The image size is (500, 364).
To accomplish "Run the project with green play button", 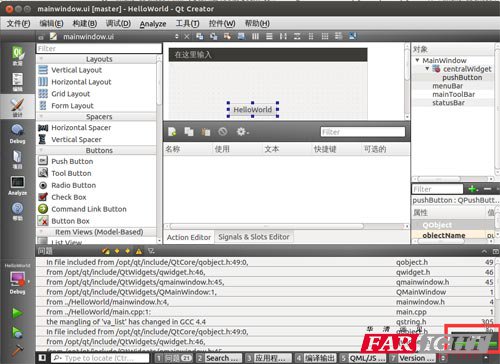I will (17, 313).
